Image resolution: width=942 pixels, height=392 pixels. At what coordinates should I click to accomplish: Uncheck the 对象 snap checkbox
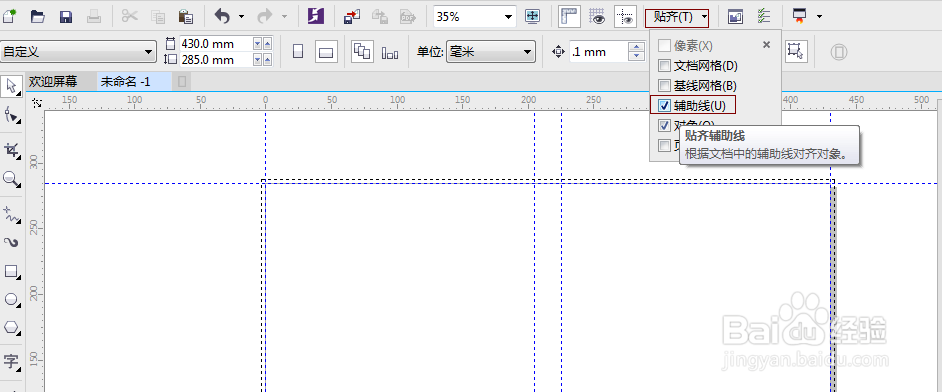[x=664, y=125]
